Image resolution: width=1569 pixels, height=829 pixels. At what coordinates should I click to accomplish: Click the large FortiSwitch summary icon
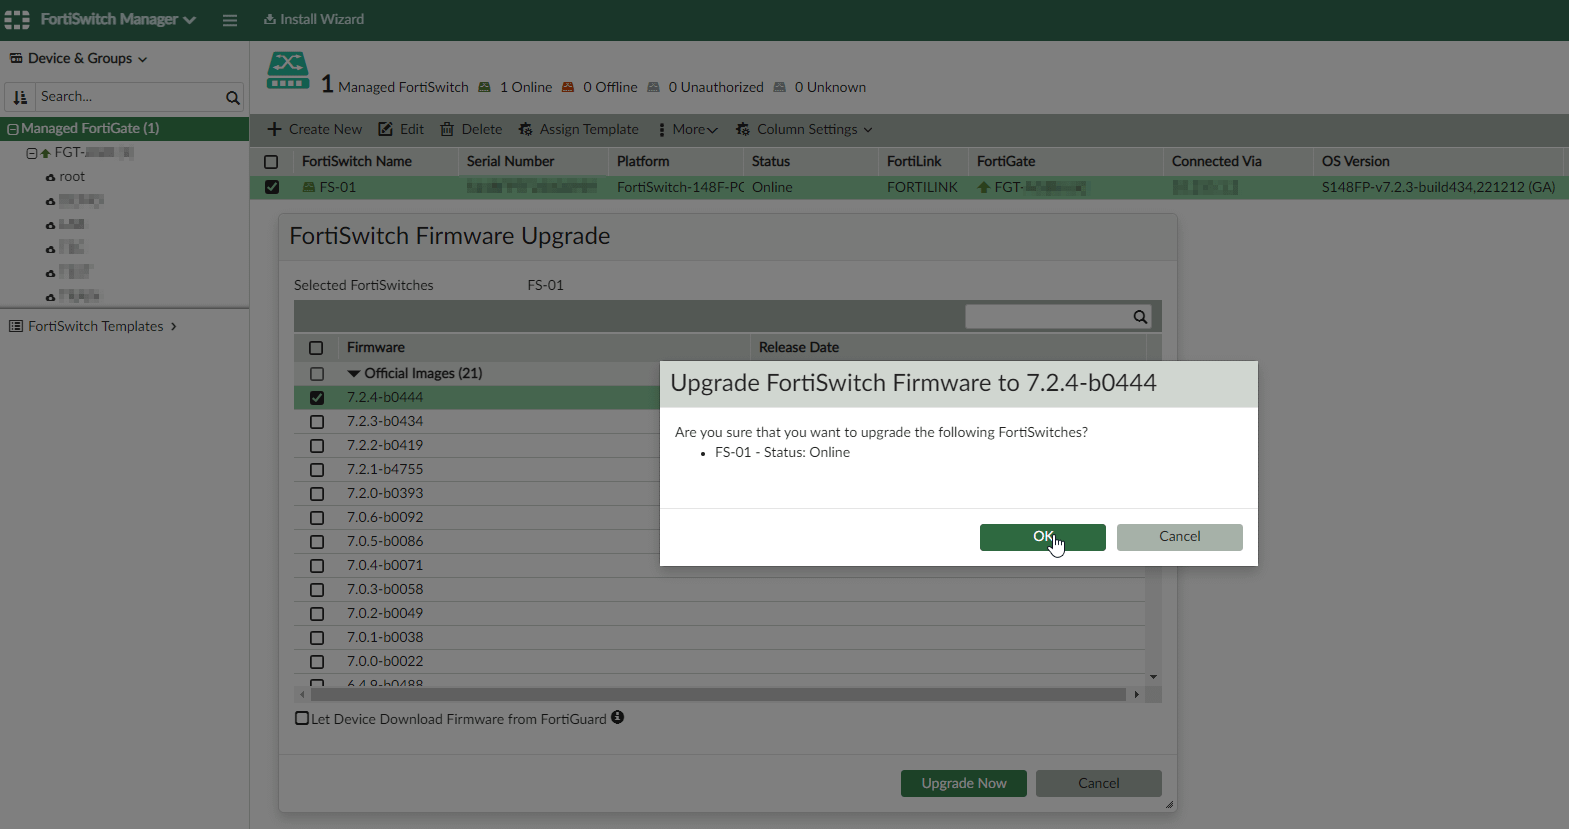click(x=288, y=70)
